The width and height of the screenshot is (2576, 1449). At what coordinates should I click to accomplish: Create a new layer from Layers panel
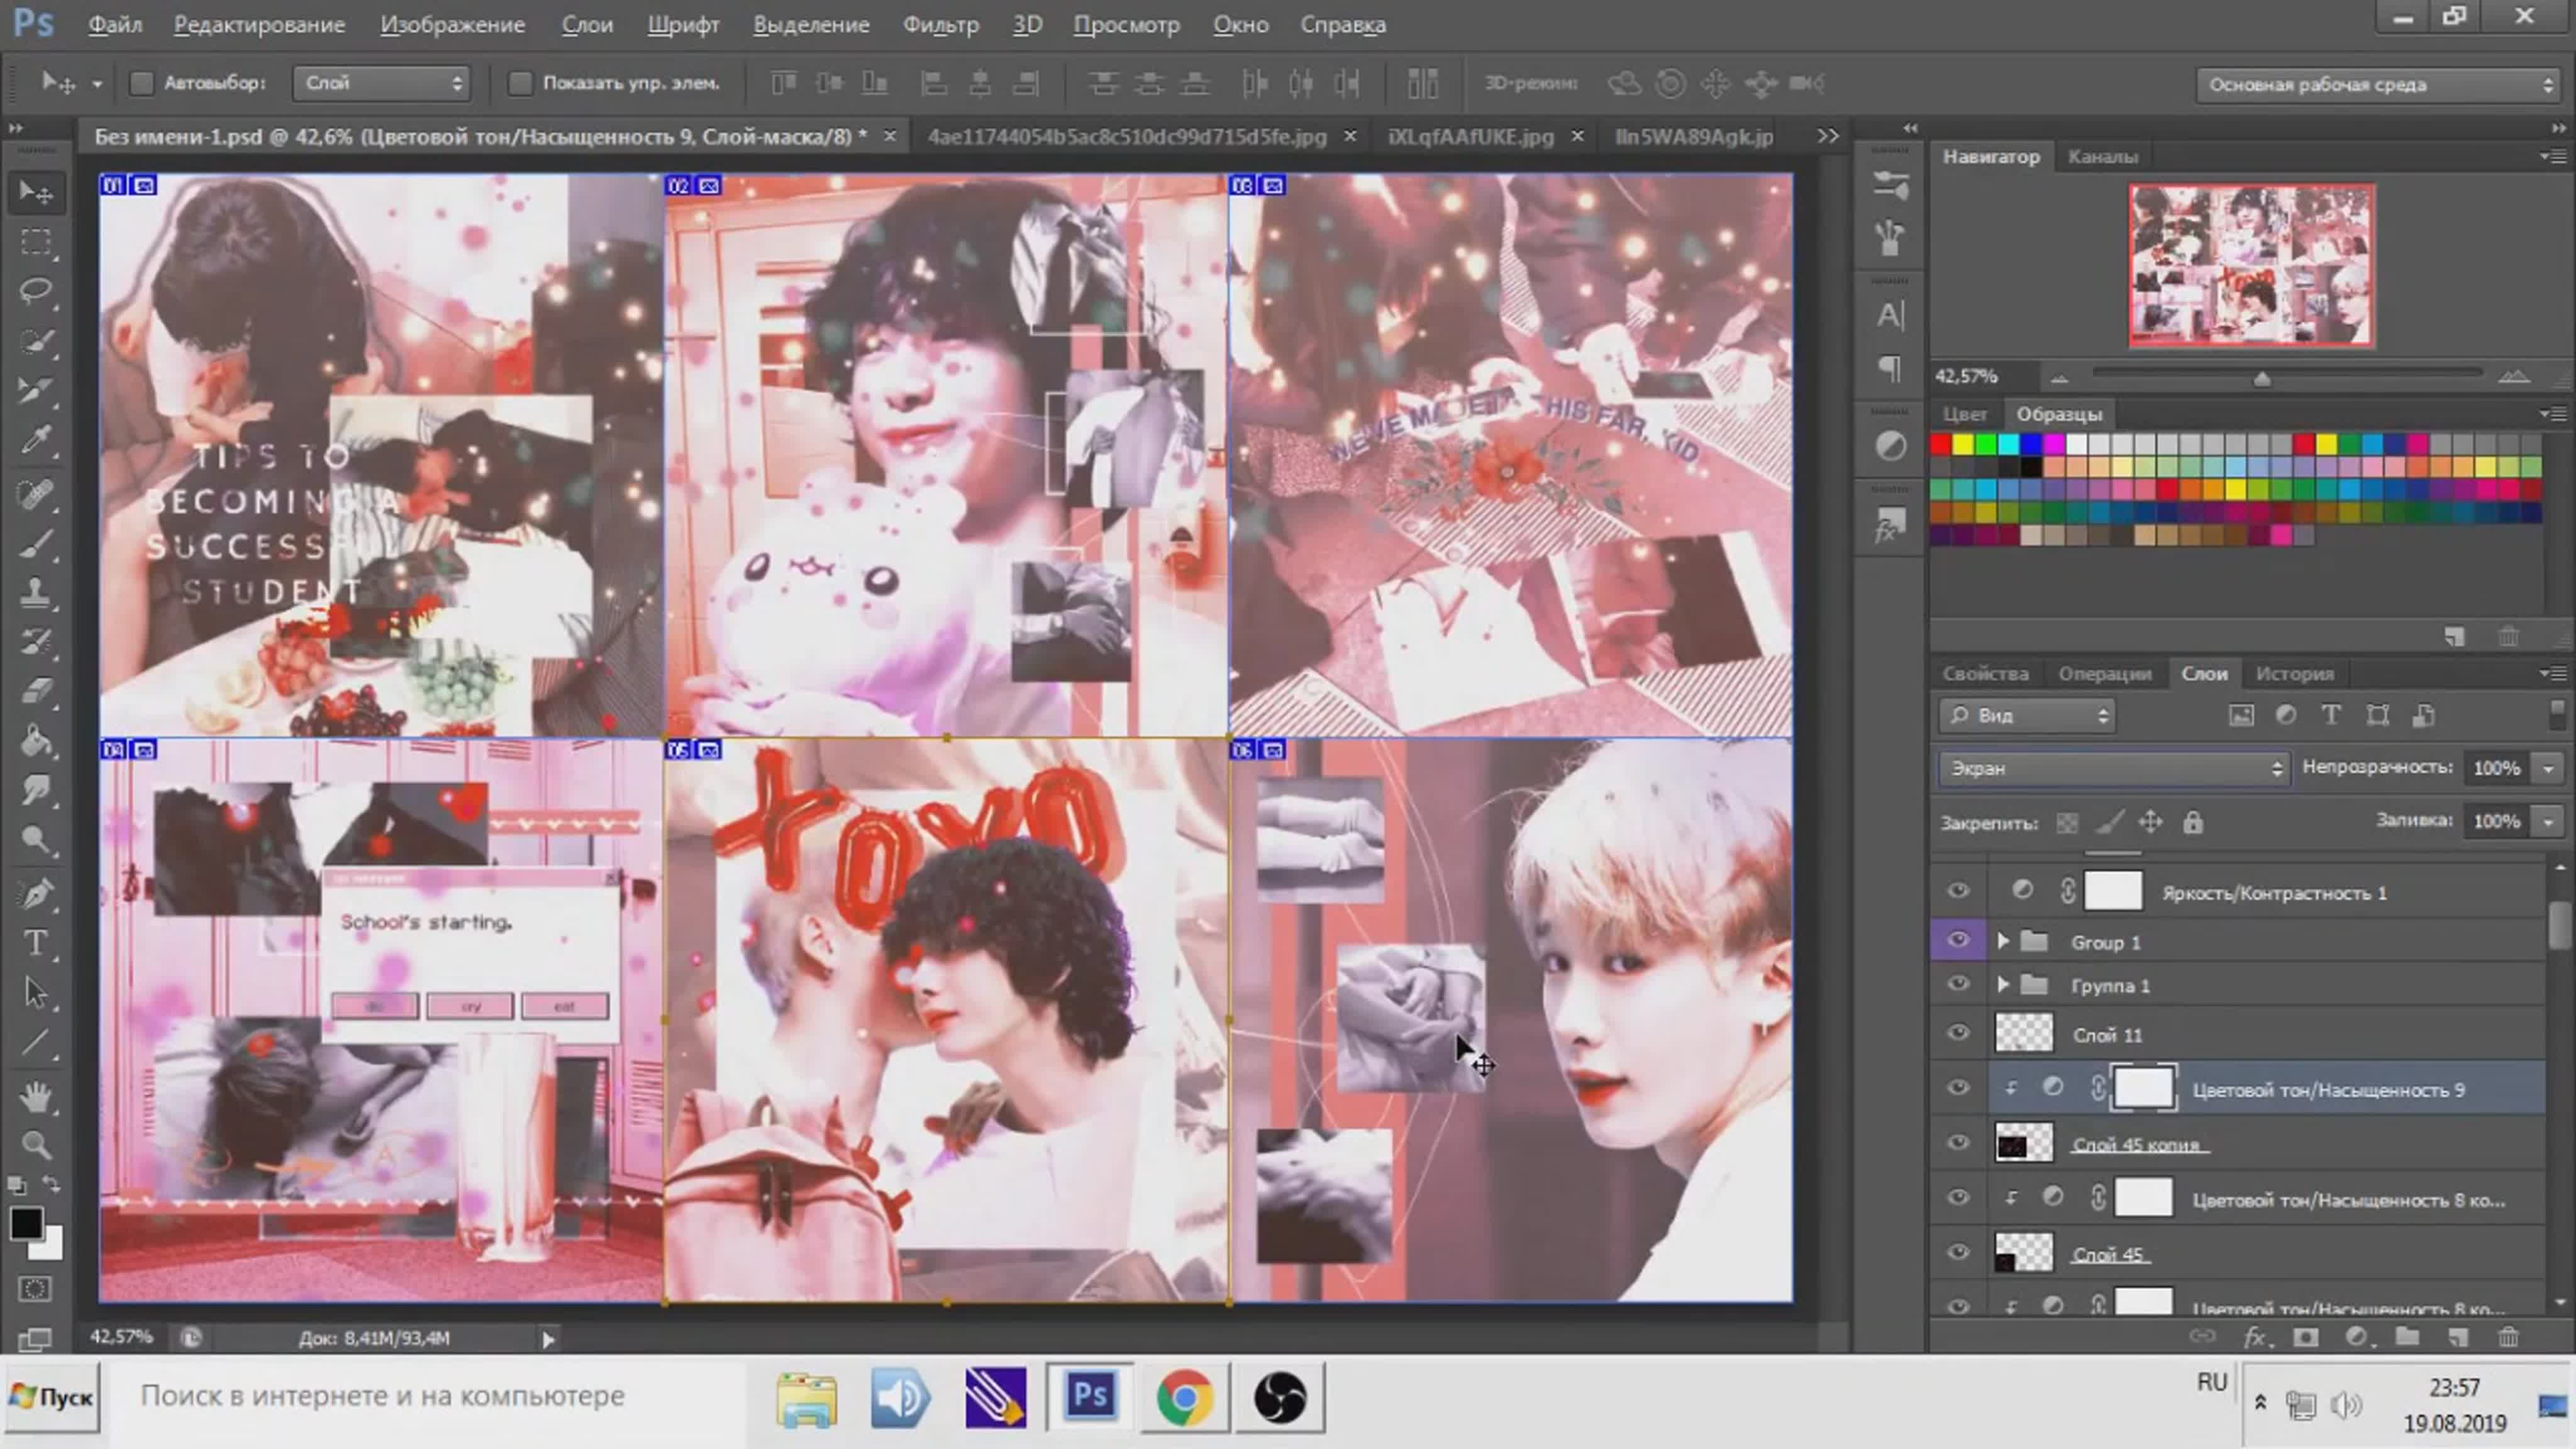coord(2457,1337)
